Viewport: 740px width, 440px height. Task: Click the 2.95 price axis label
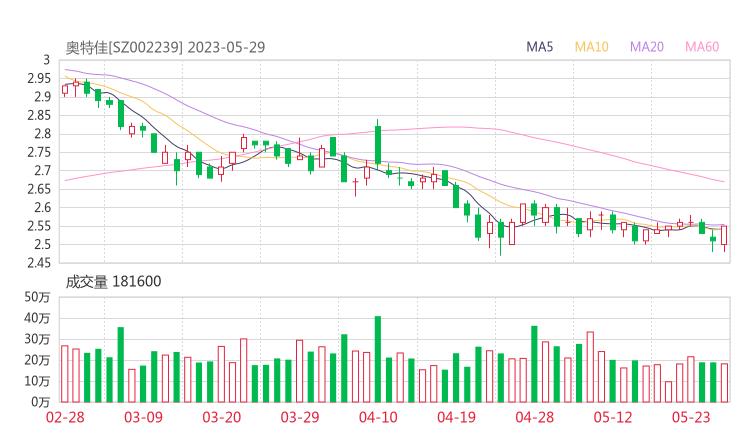click(39, 78)
